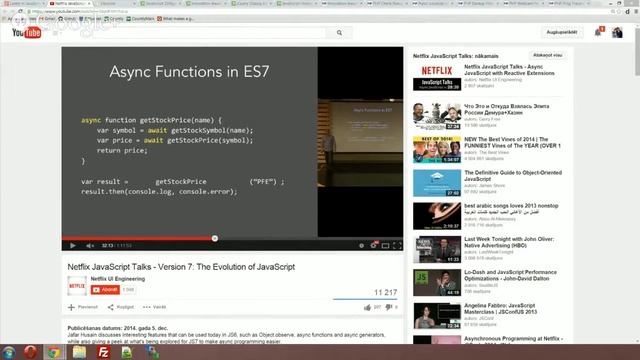The height and width of the screenshot is (360, 640).
Task: Click the search magnifier button
Action: (x=339, y=33)
